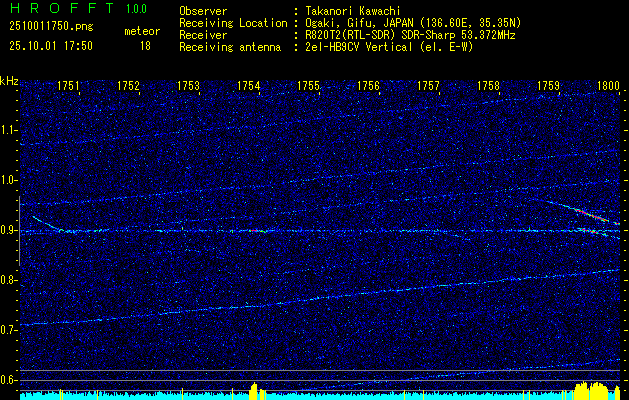Click the 1800 time marker

pos(608,87)
